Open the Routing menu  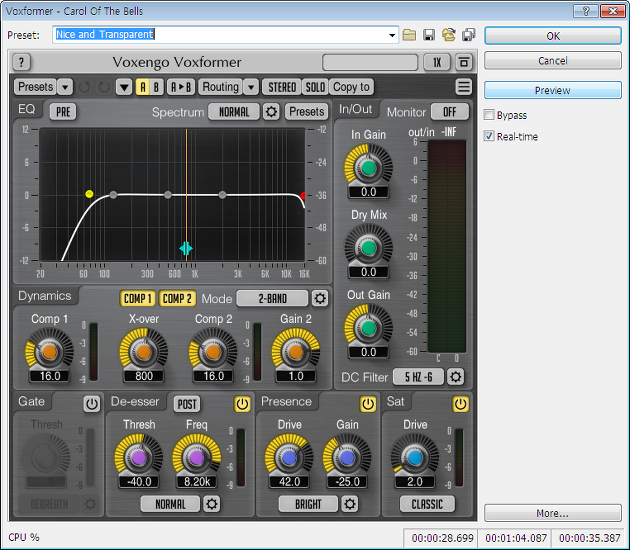point(221,87)
